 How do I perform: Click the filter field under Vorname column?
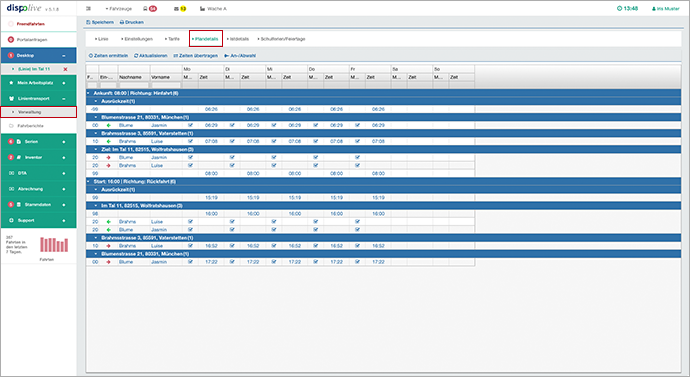point(166,85)
